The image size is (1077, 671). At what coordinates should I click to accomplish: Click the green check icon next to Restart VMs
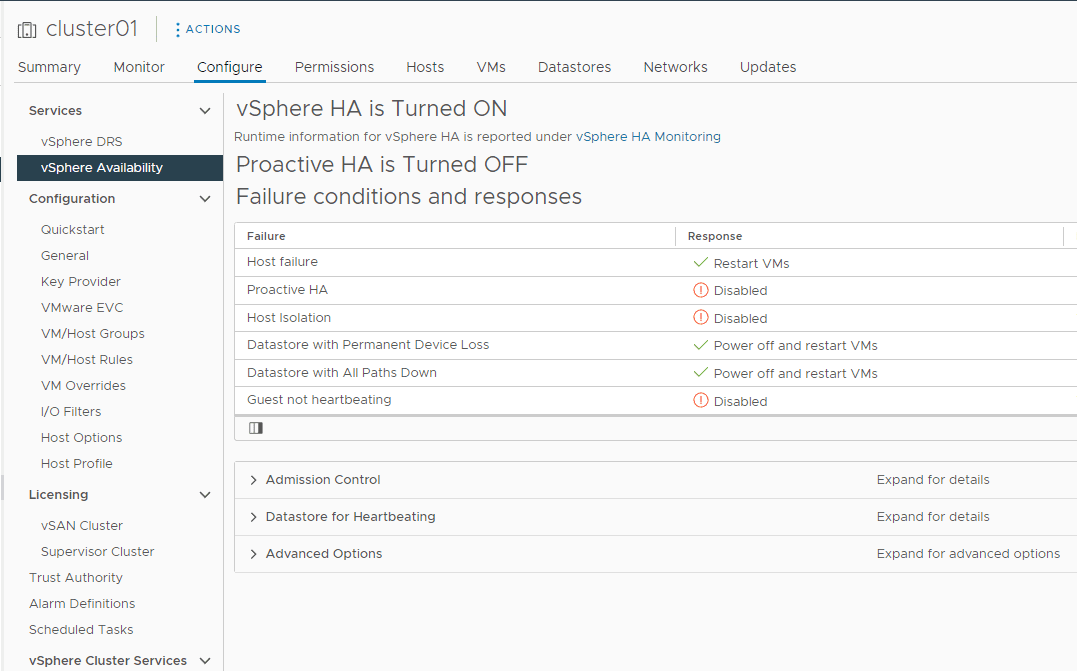(700, 263)
